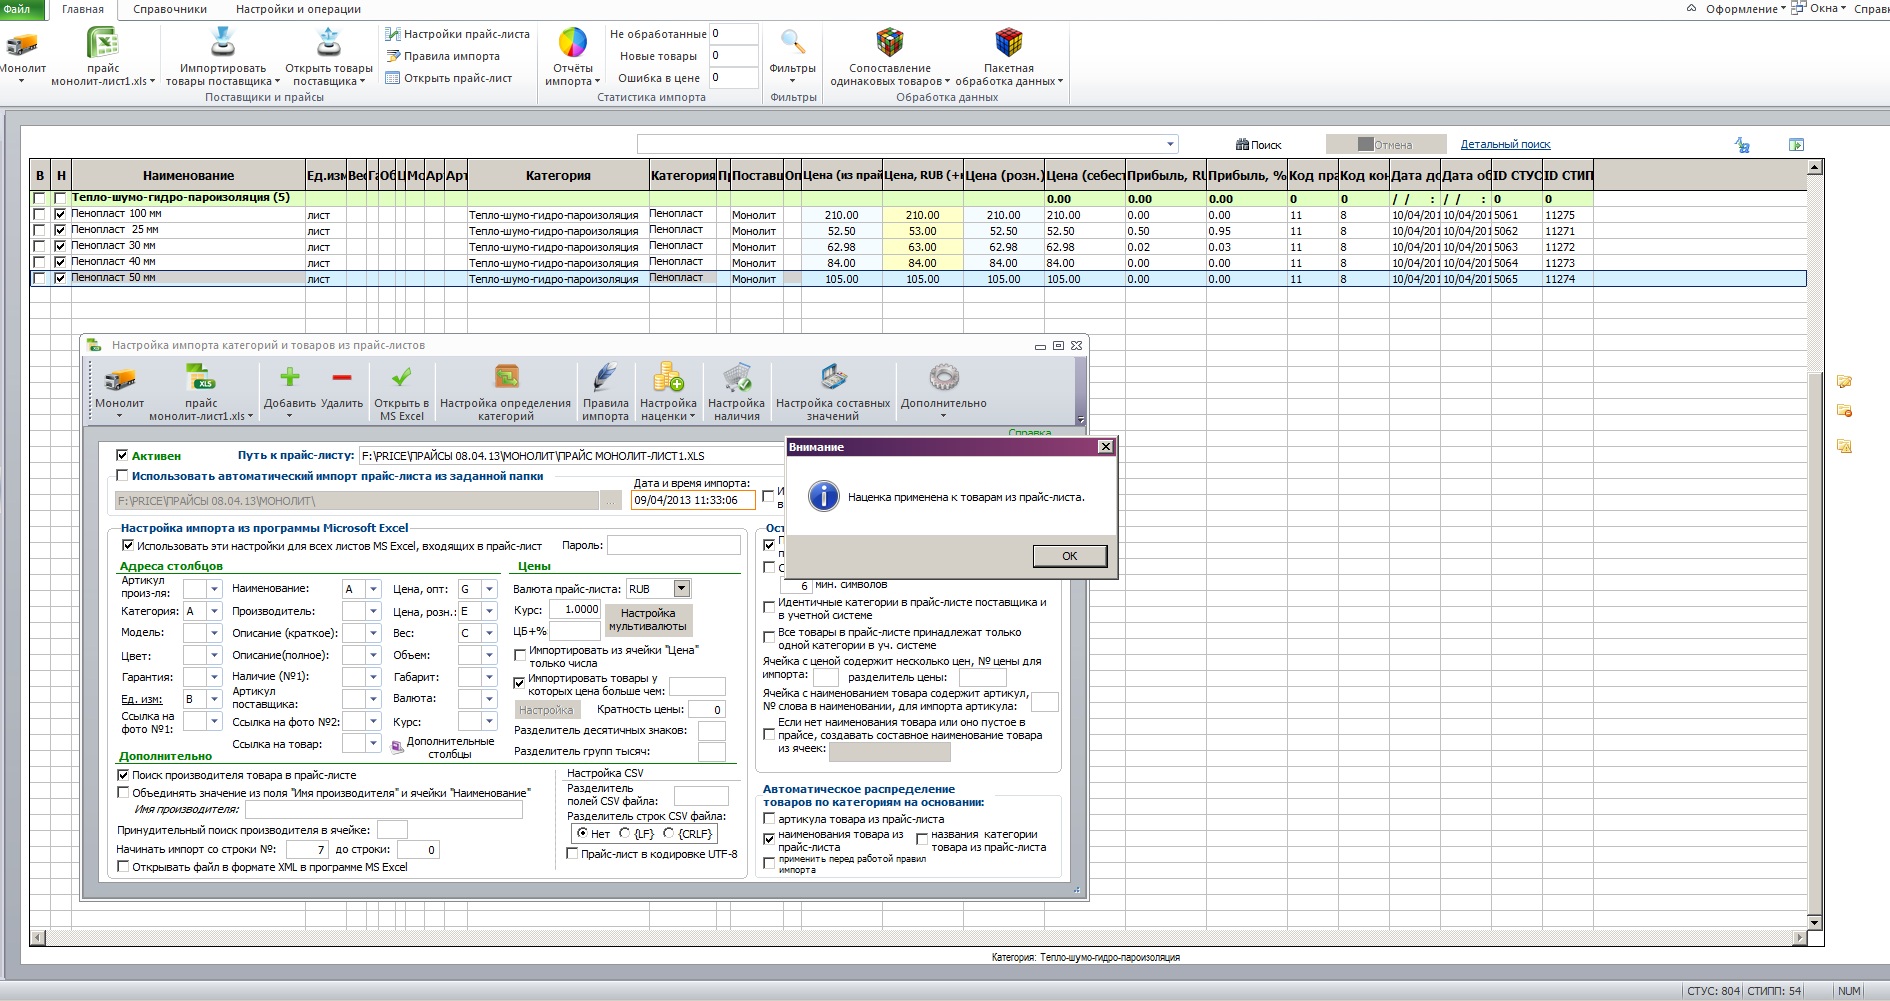Open Отчёты импорта colour wheel icon
This screenshot has height=1001, width=1890.
coord(572,43)
